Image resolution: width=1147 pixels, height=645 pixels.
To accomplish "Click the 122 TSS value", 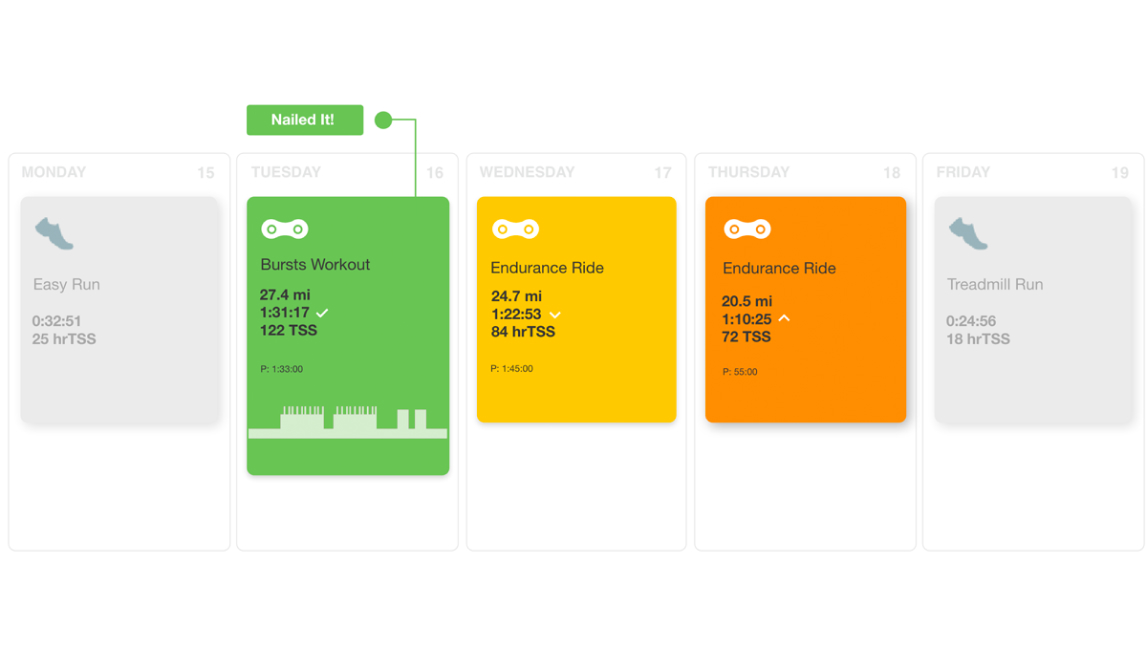I will [288, 331].
